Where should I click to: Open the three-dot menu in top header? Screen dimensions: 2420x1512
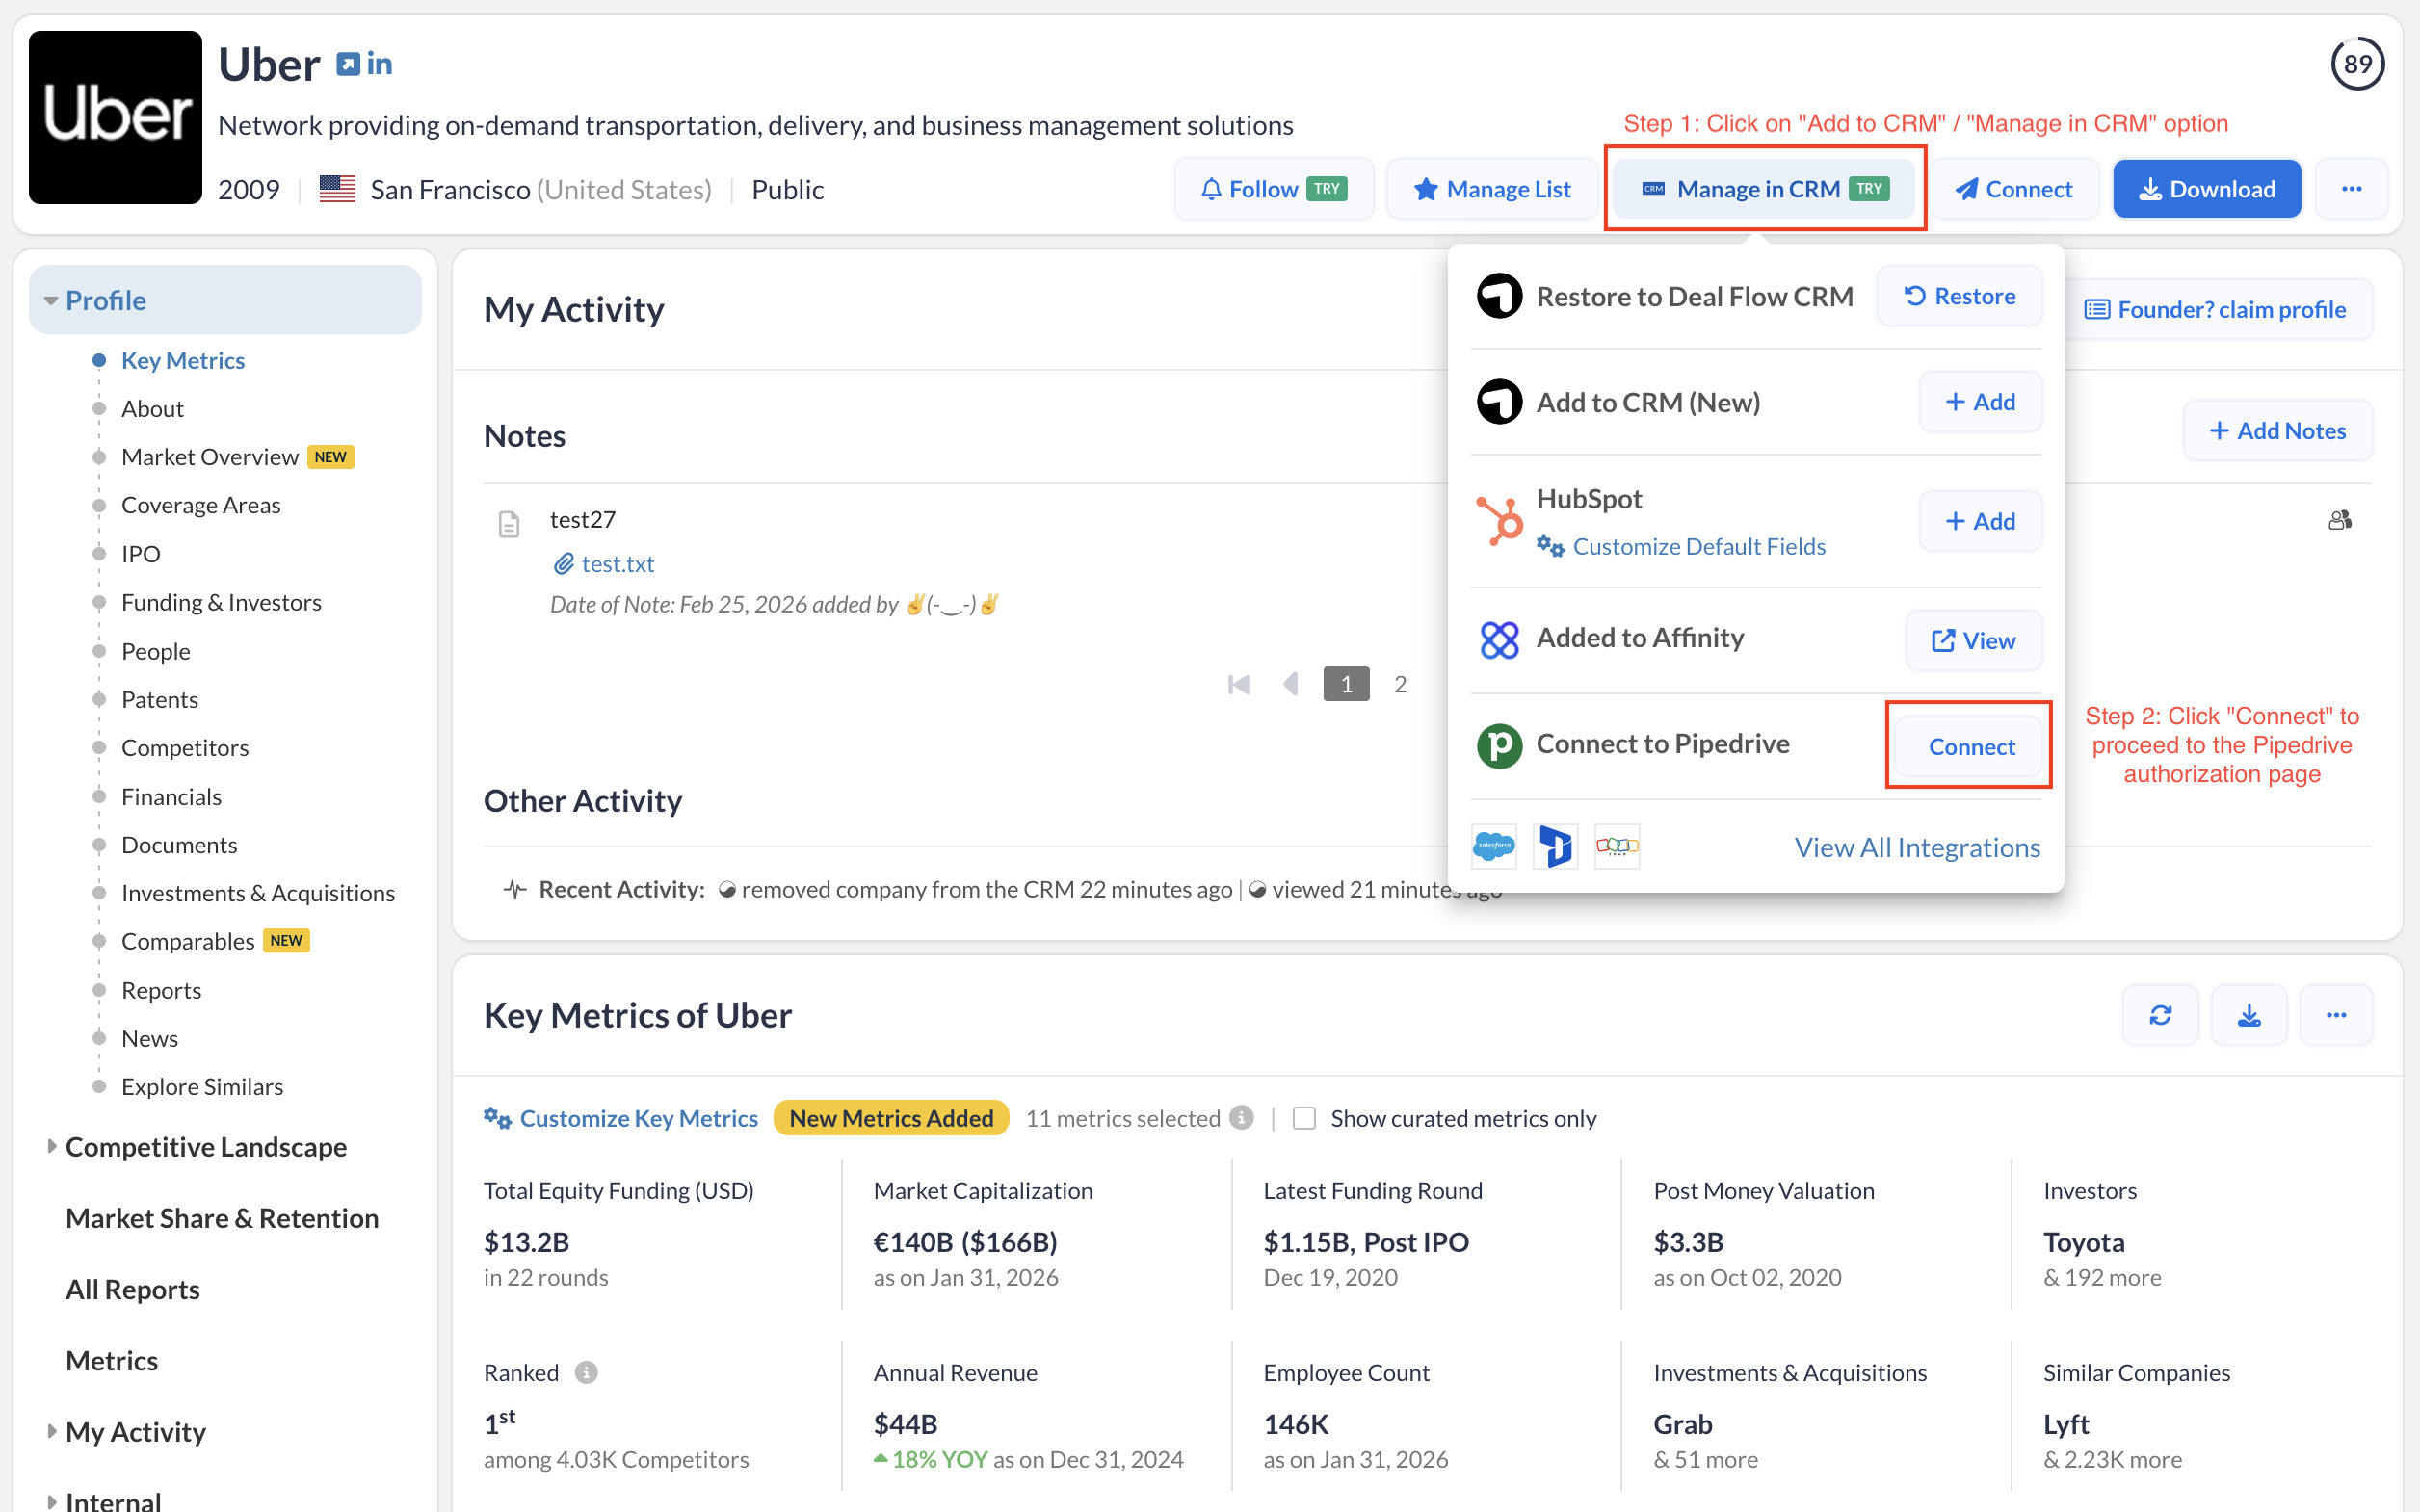tap(2351, 189)
